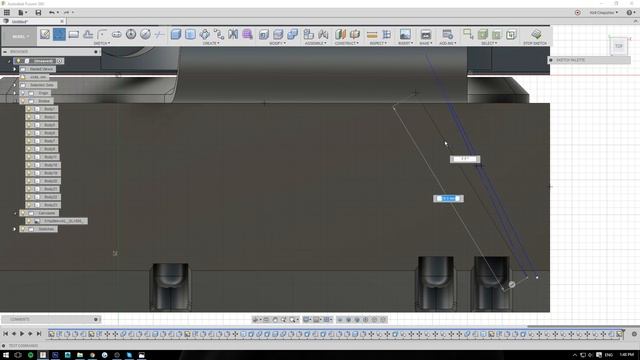Viewport: 640px width, 360px height.
Task: Toggle visibility bulb of Sketches folder
Action: click(x=23, y=229)
